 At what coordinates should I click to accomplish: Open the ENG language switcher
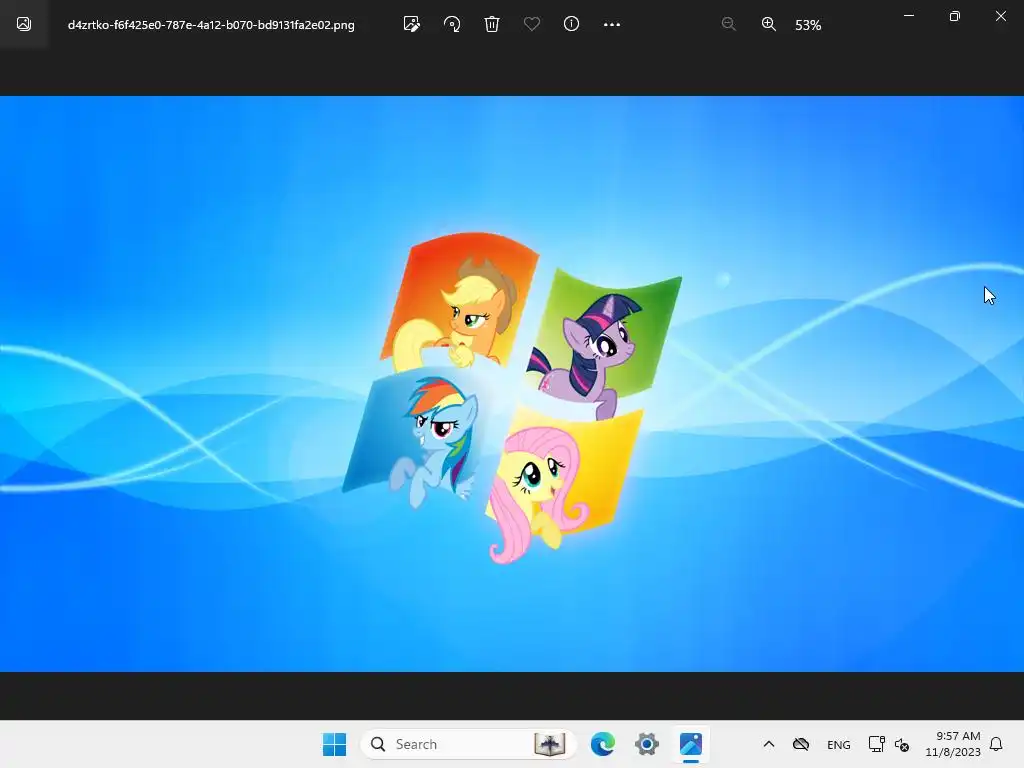tap(839, 744)
